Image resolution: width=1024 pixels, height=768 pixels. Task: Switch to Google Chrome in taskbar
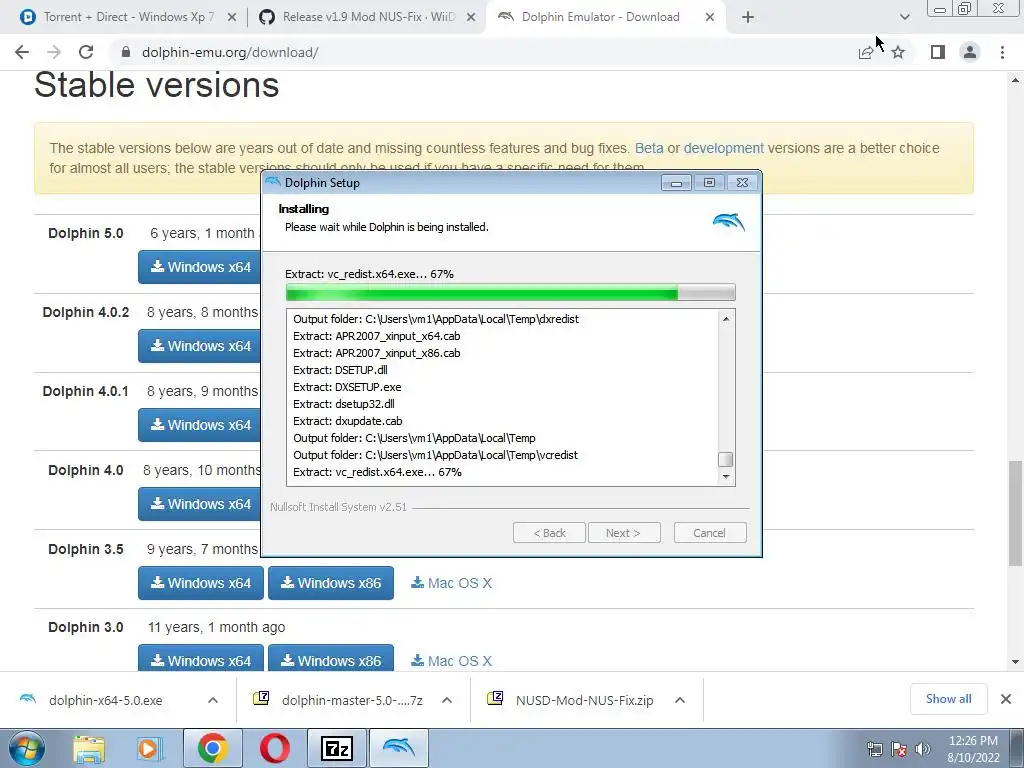pos(213,748)
